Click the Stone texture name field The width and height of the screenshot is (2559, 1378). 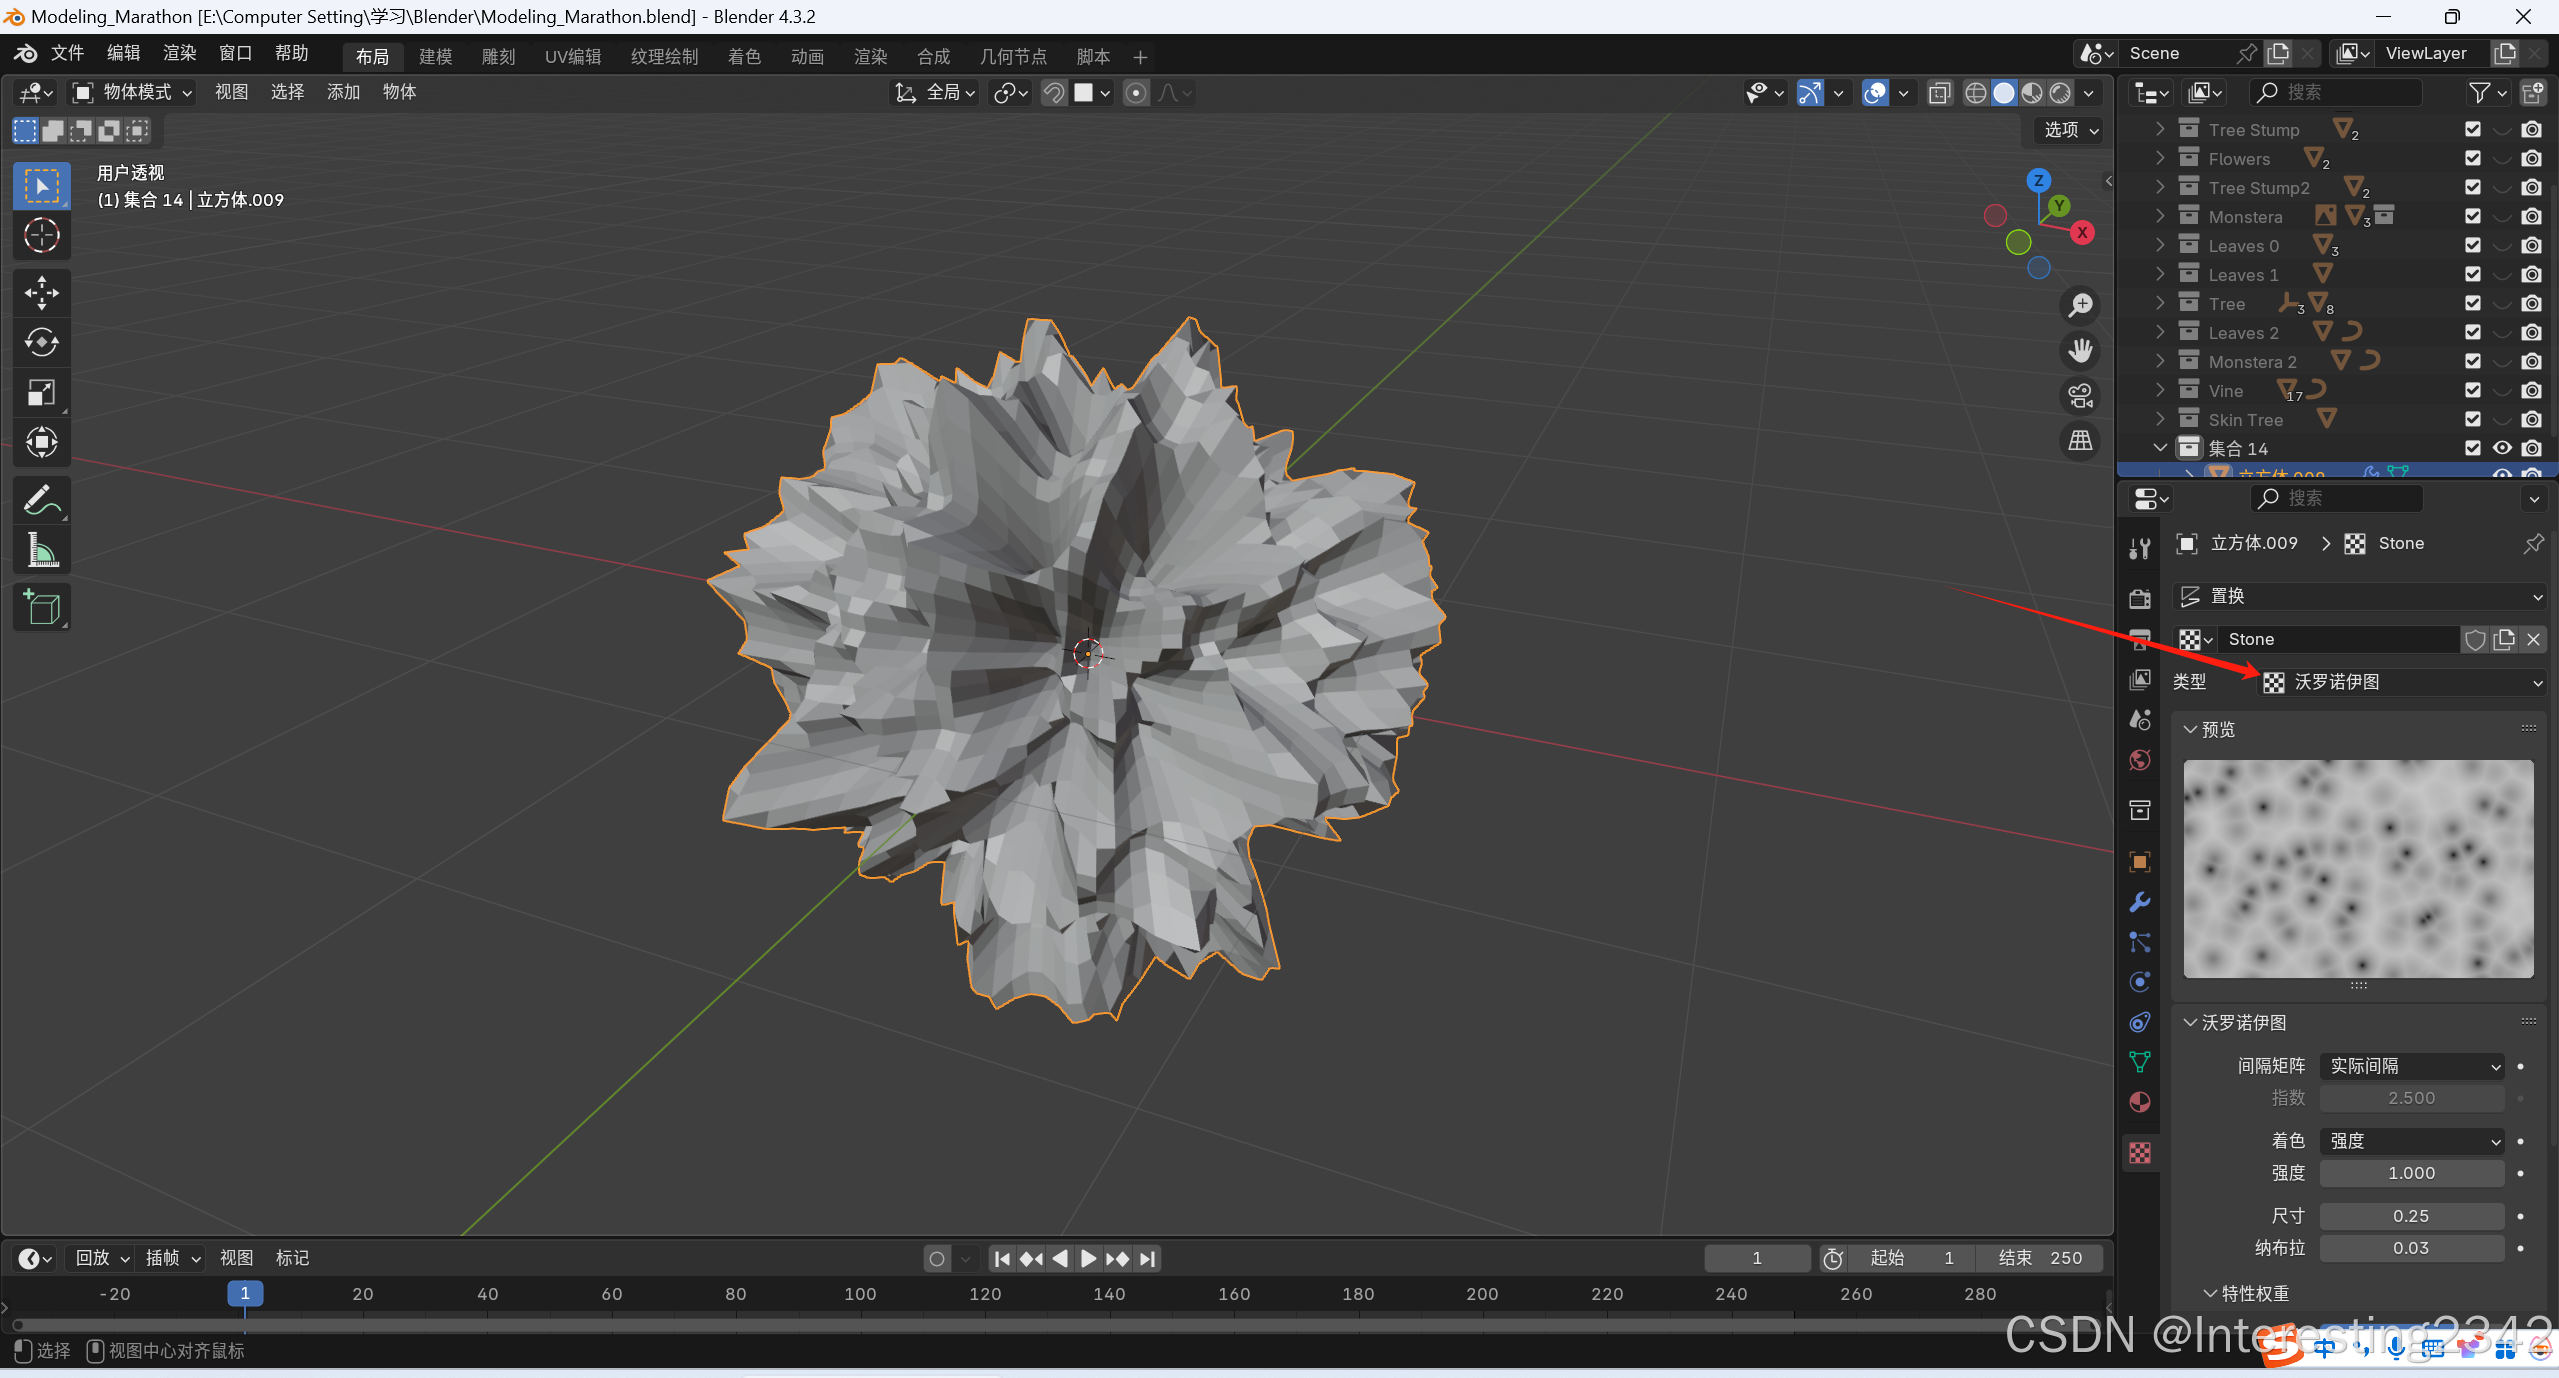coord(2336,639)
